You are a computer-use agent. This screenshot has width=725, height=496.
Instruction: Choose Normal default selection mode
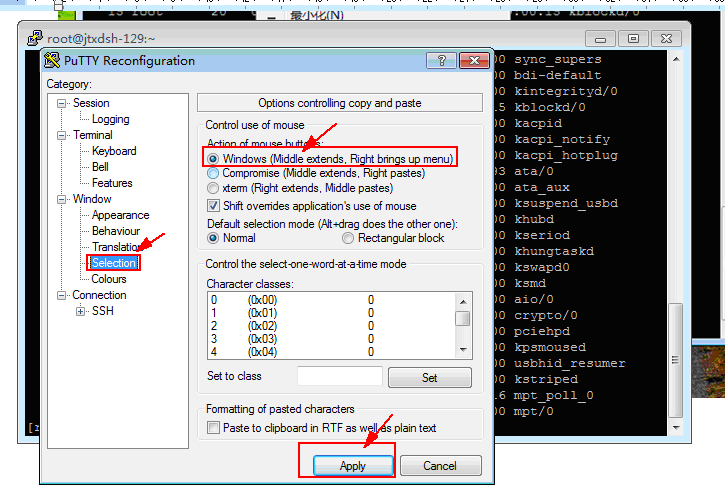point(213,238)
